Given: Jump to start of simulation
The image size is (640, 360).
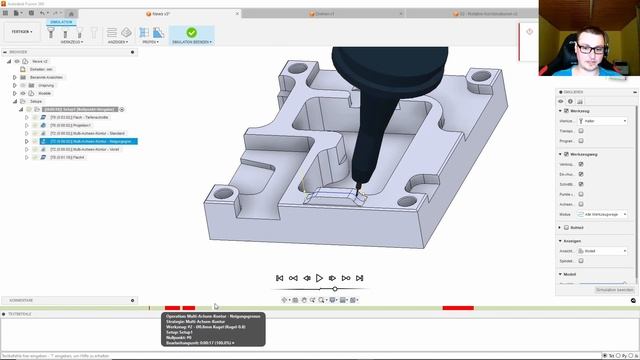Looking at the screenshot, I should [x=280, y=278].
